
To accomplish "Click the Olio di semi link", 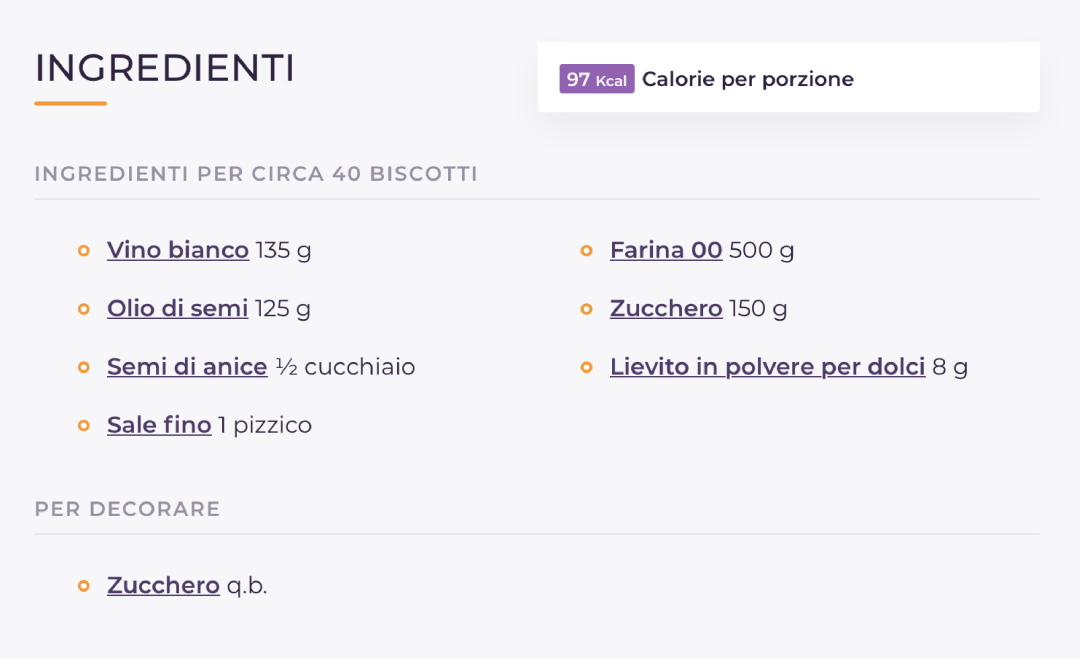I will (x=177, y=309).
